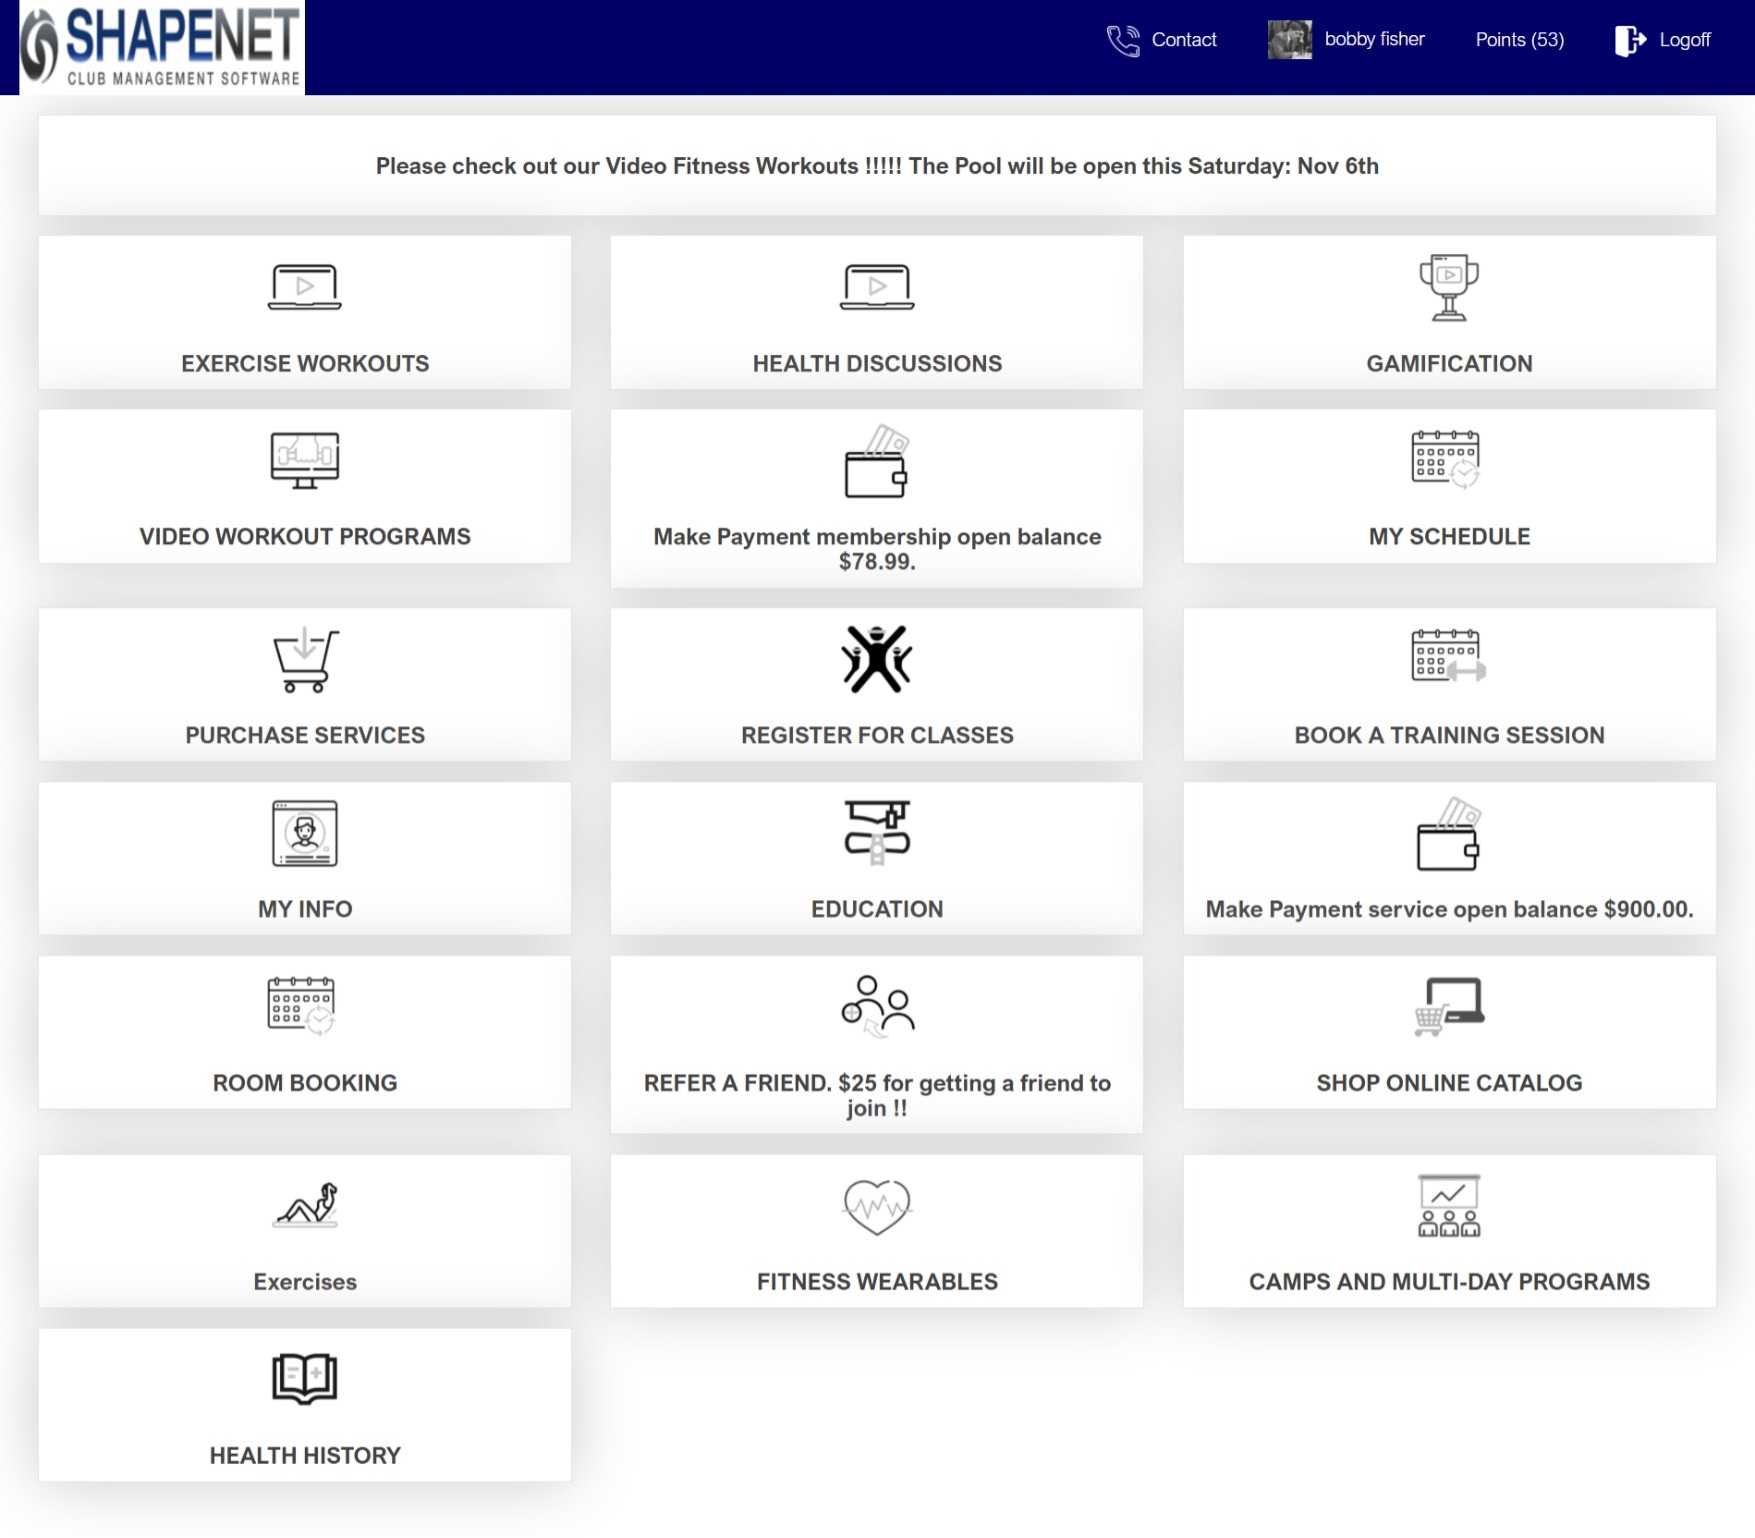This screenshot has width=1755, height=1538.
Task: Open the Exercise Workouts video icon
Action: click(303, 287)
